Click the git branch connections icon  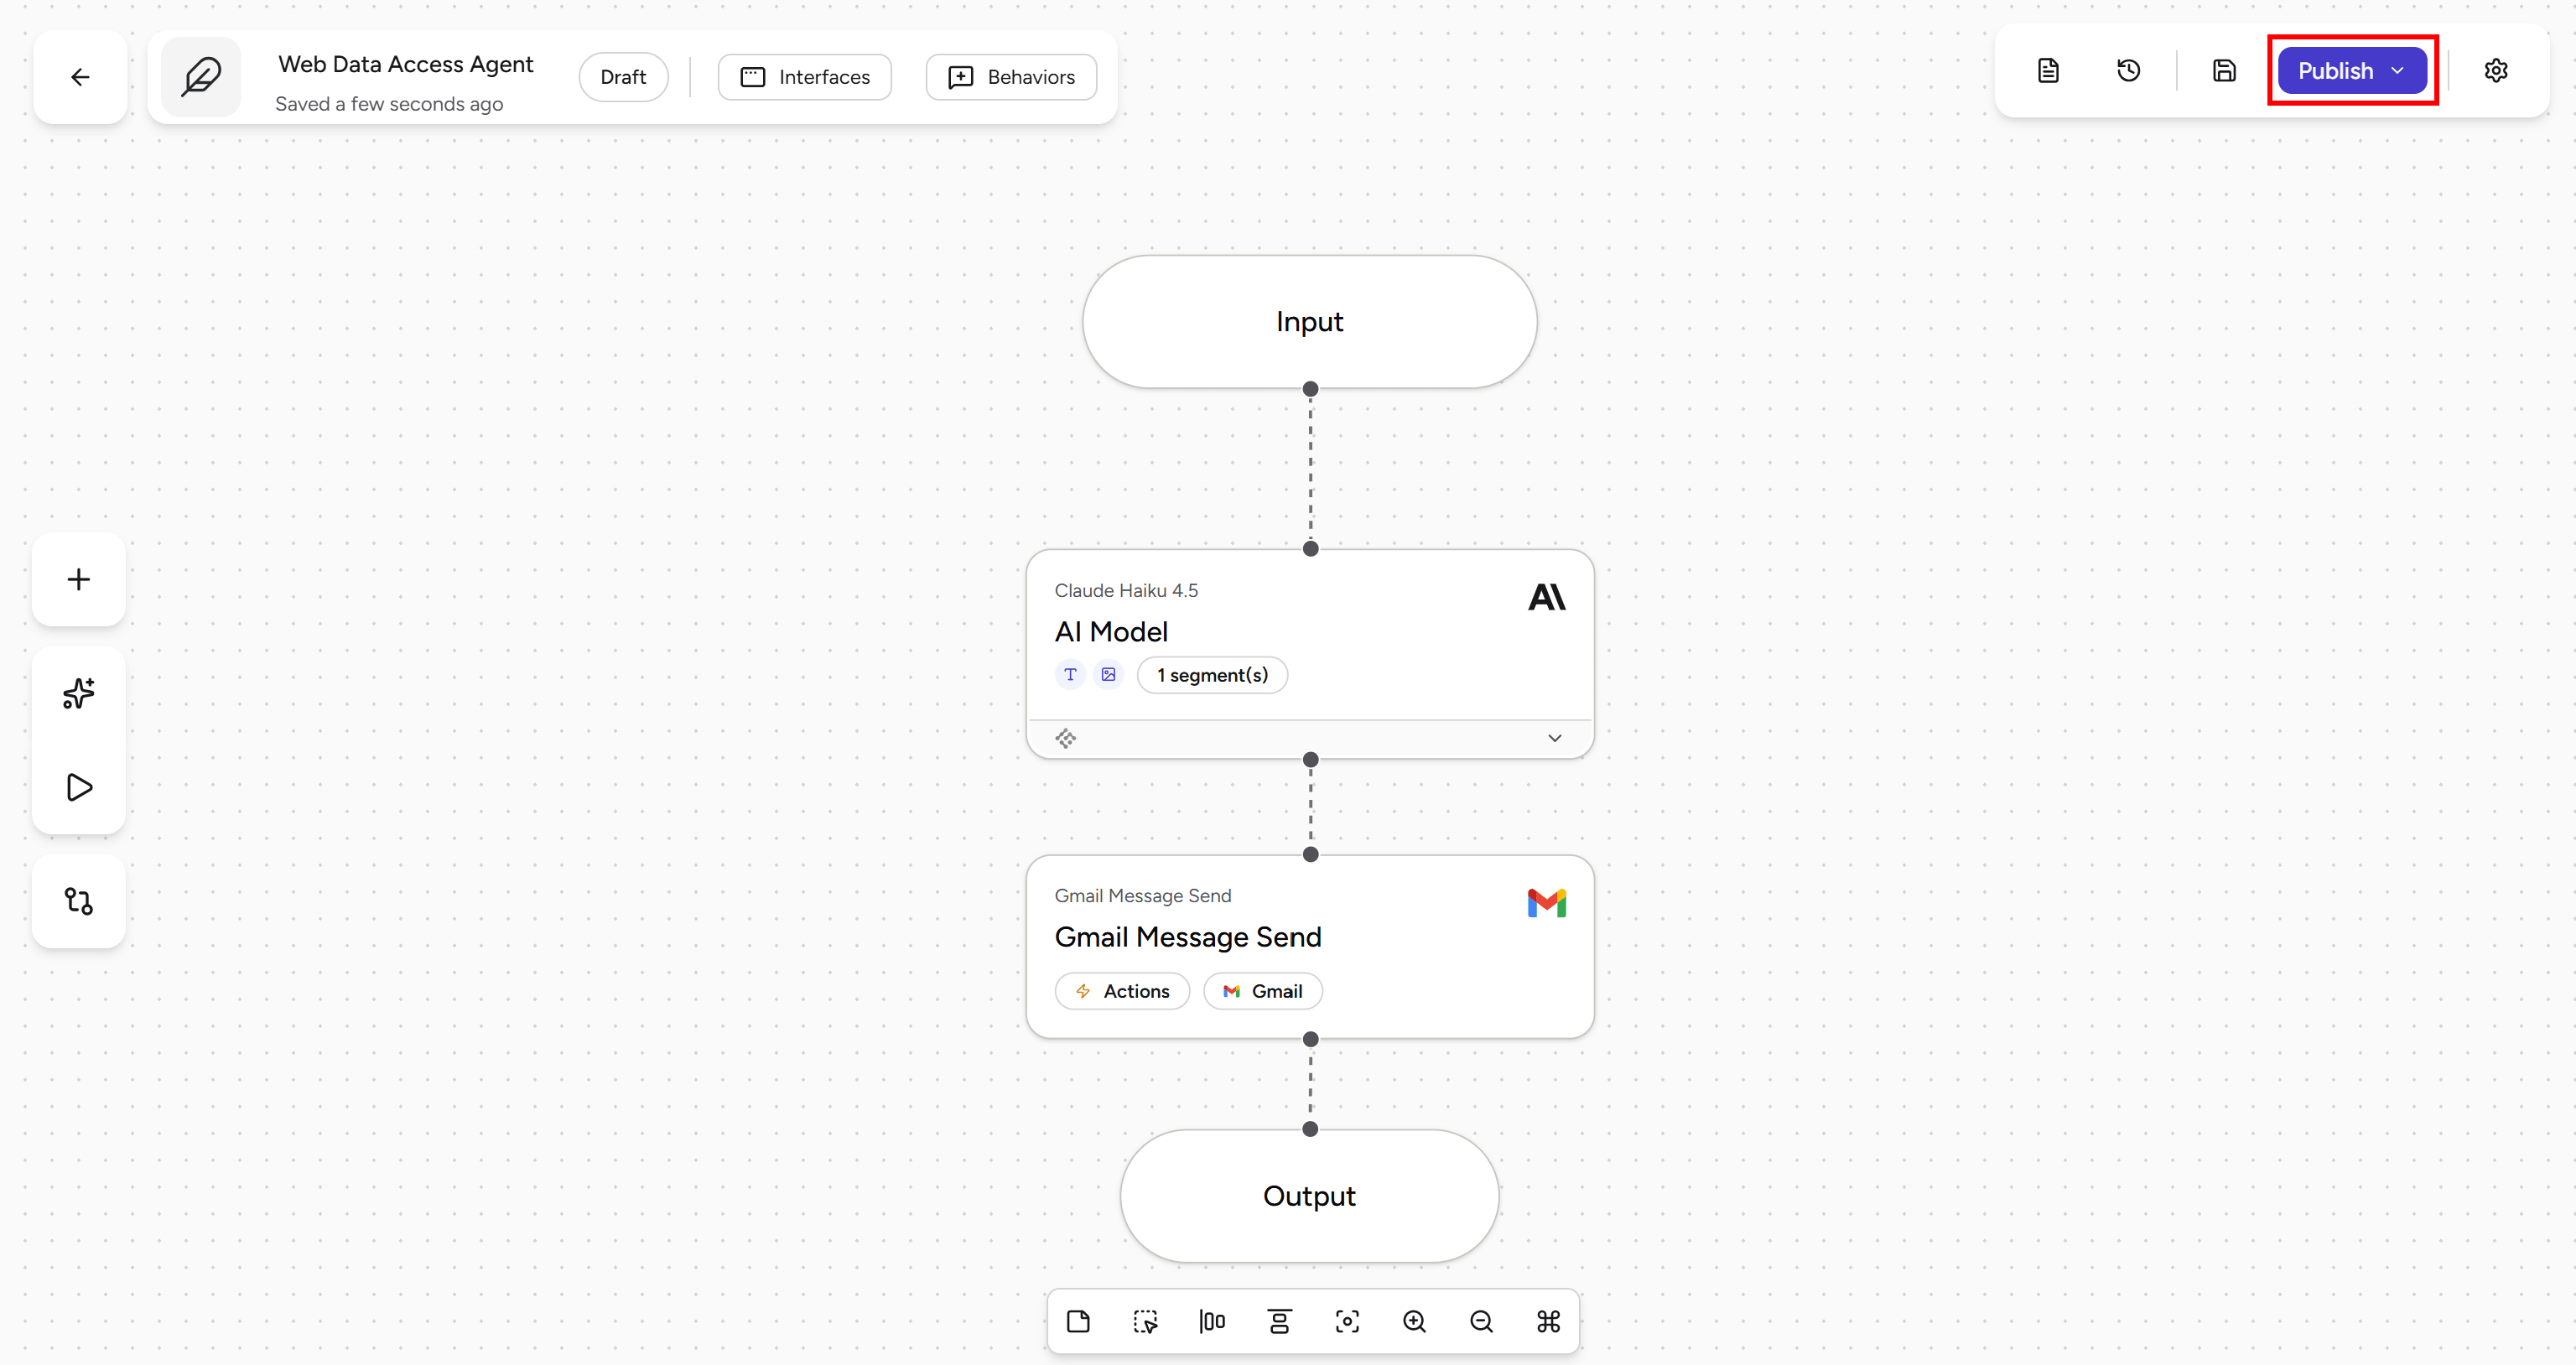coord(79,901)
